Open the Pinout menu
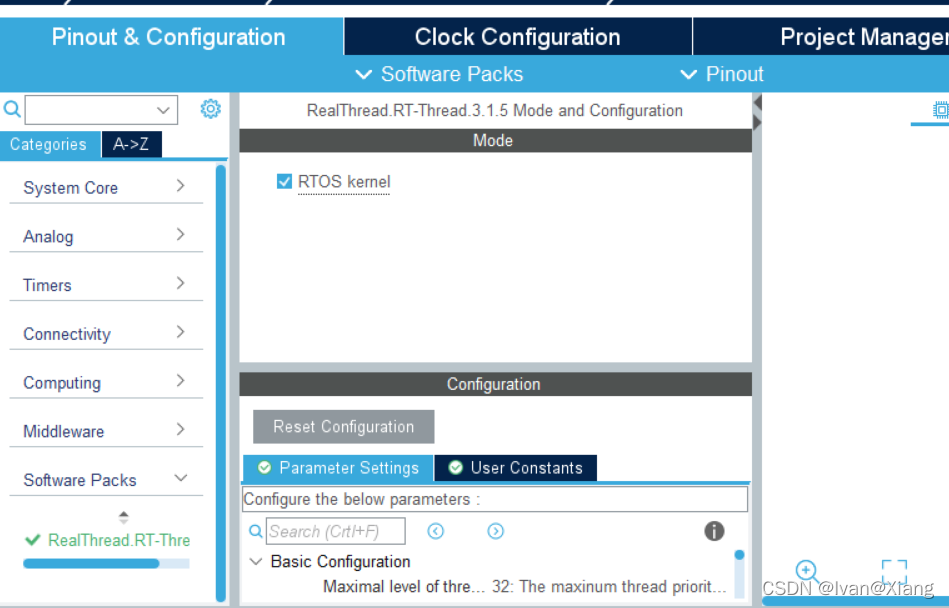This screenshot has width=949, height=608. coord(722,74)
